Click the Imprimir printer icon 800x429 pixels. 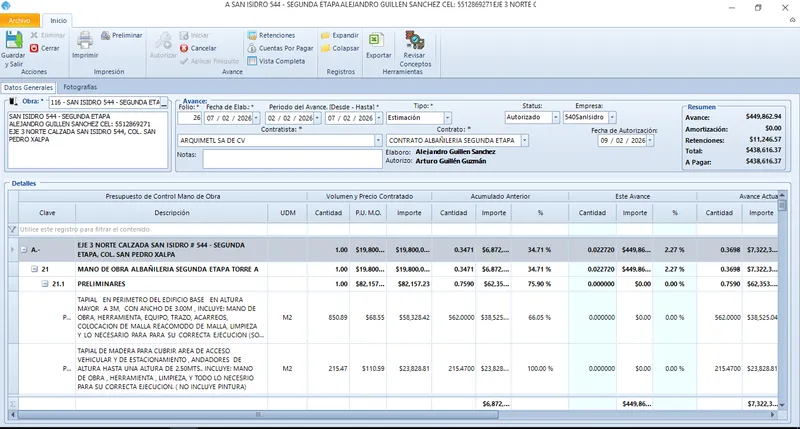(x=85, y=40)
